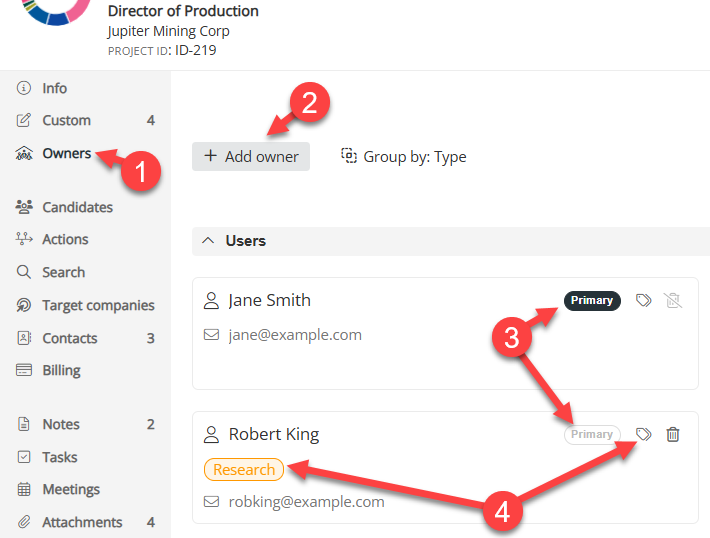
Task: Open Target companies from sidebar
Action: tap(98, 305)
